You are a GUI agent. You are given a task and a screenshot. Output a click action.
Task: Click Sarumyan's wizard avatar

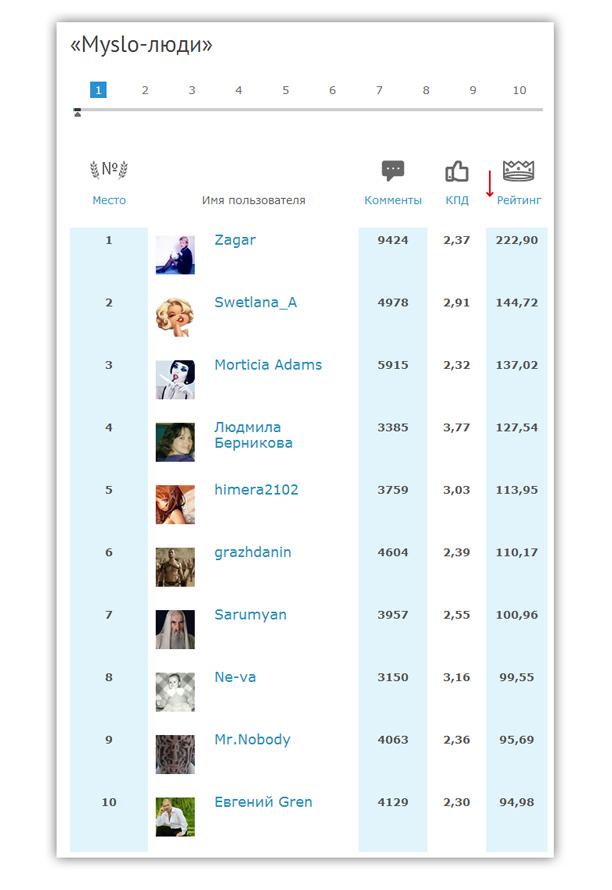(x=175, y=630)
